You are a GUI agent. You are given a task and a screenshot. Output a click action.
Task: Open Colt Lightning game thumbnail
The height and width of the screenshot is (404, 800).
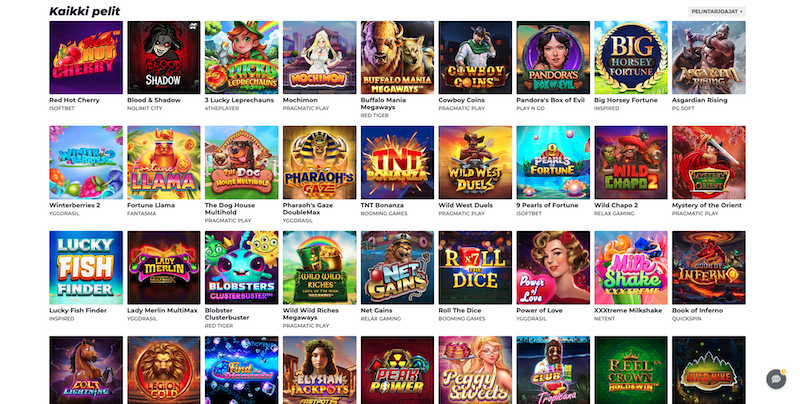[86, 370]
